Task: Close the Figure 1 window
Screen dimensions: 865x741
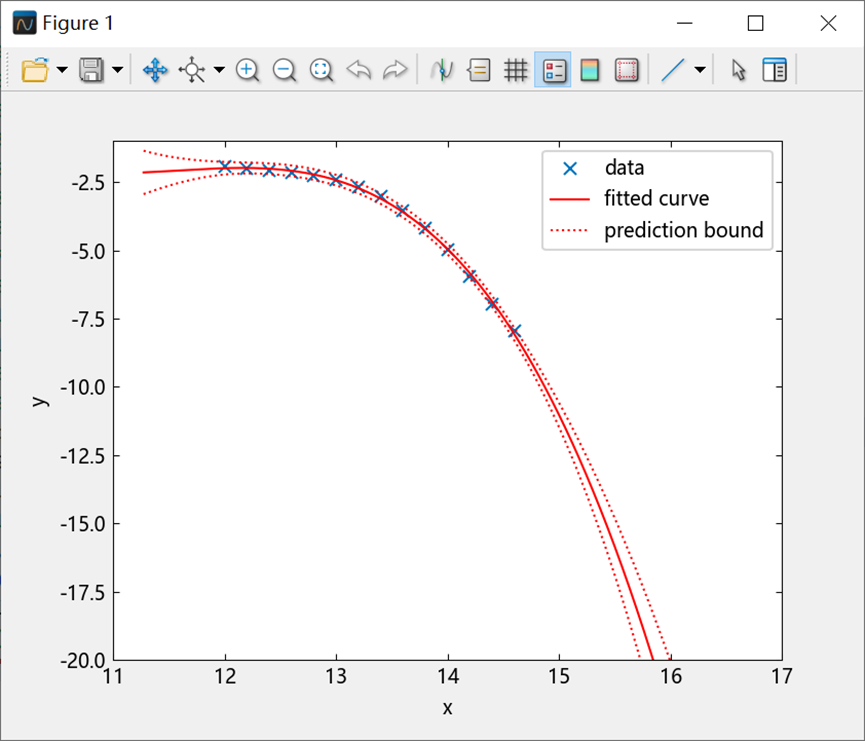Action: 828,23
